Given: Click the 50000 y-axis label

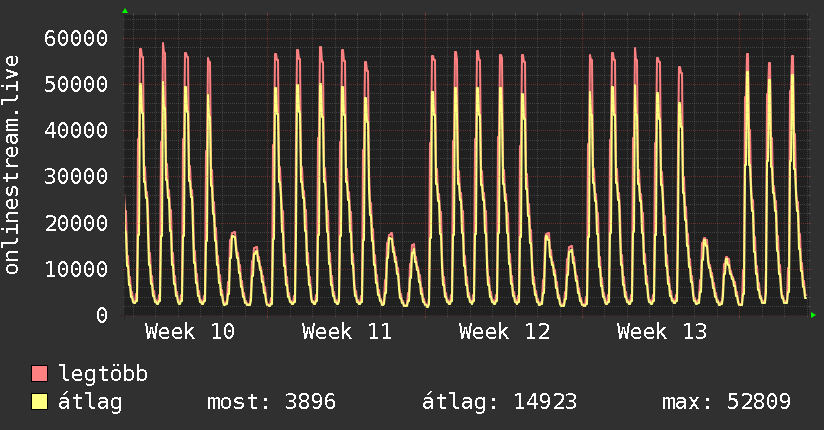Looking at the screenshot, I should pos(77,85).
